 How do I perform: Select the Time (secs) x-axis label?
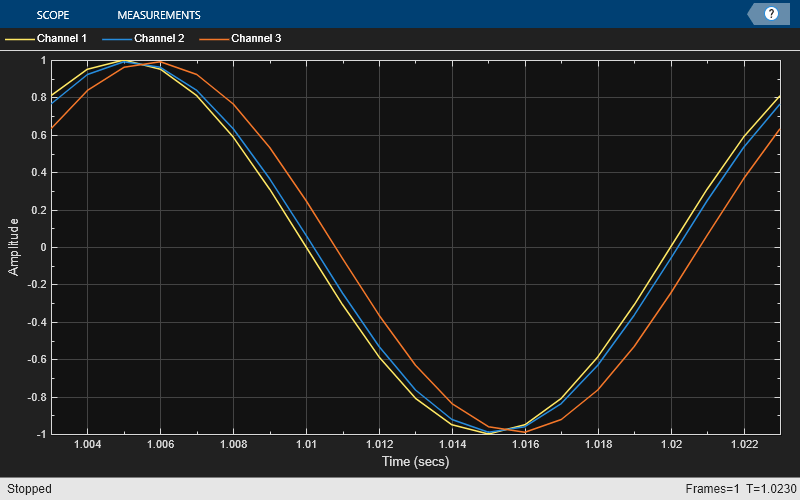(415, 462)
